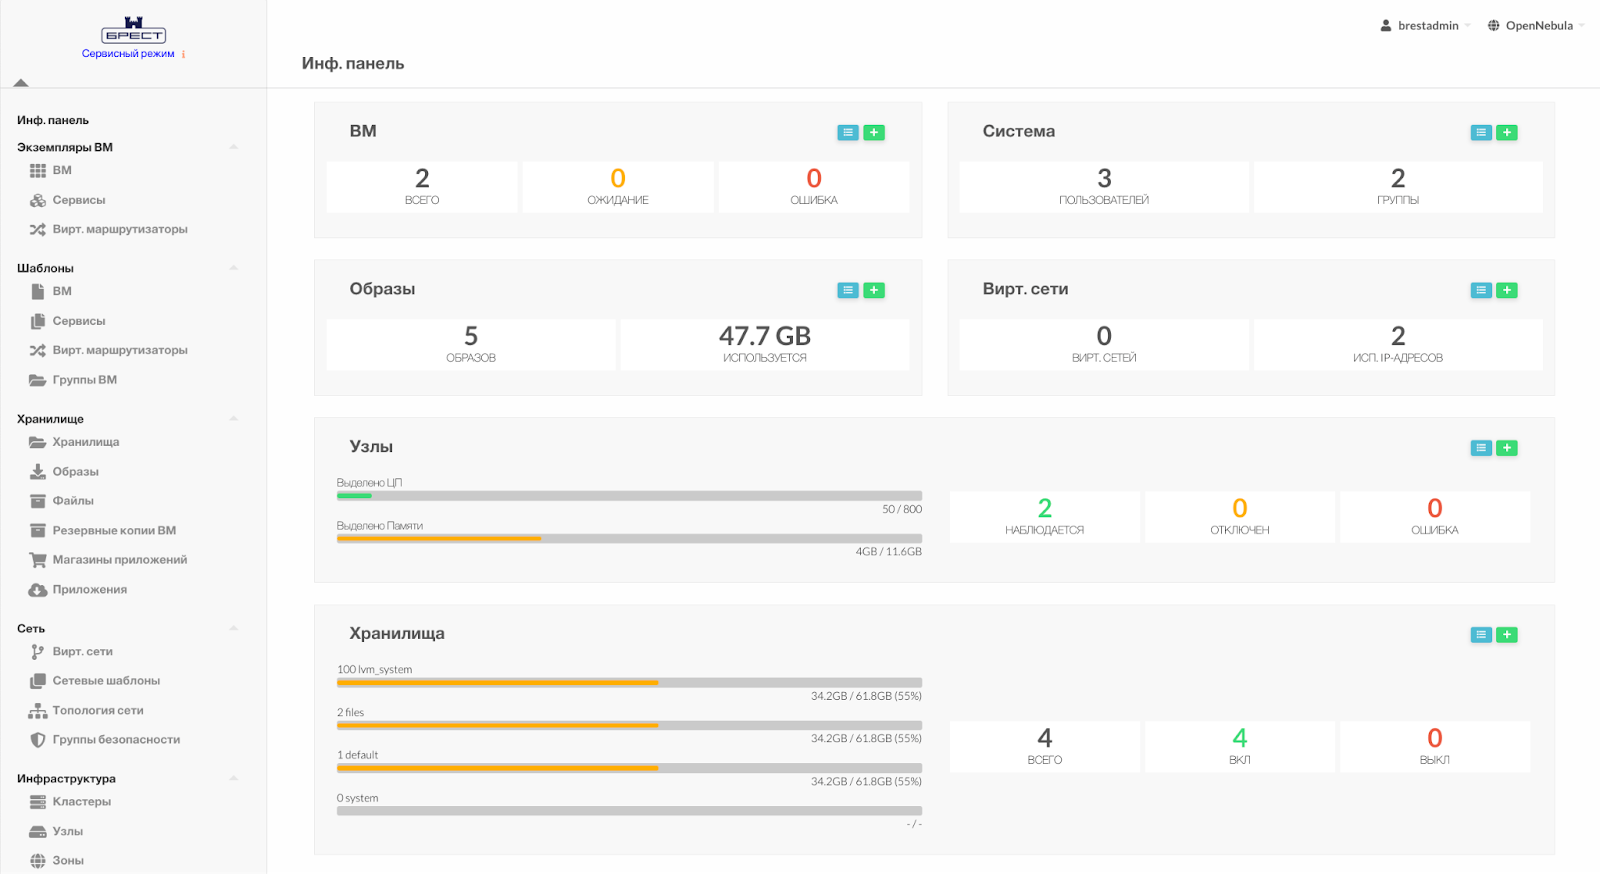This screenshot has height=874, width=1600.
Task: Collapse the Инфраструктура sidebar section
Action: point(233,779)
